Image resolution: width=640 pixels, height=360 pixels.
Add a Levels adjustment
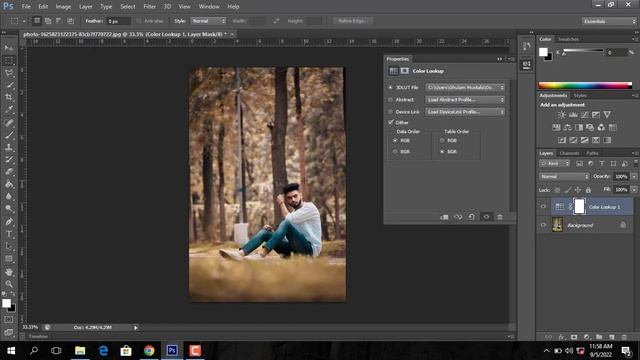click(x=573, y=115)
